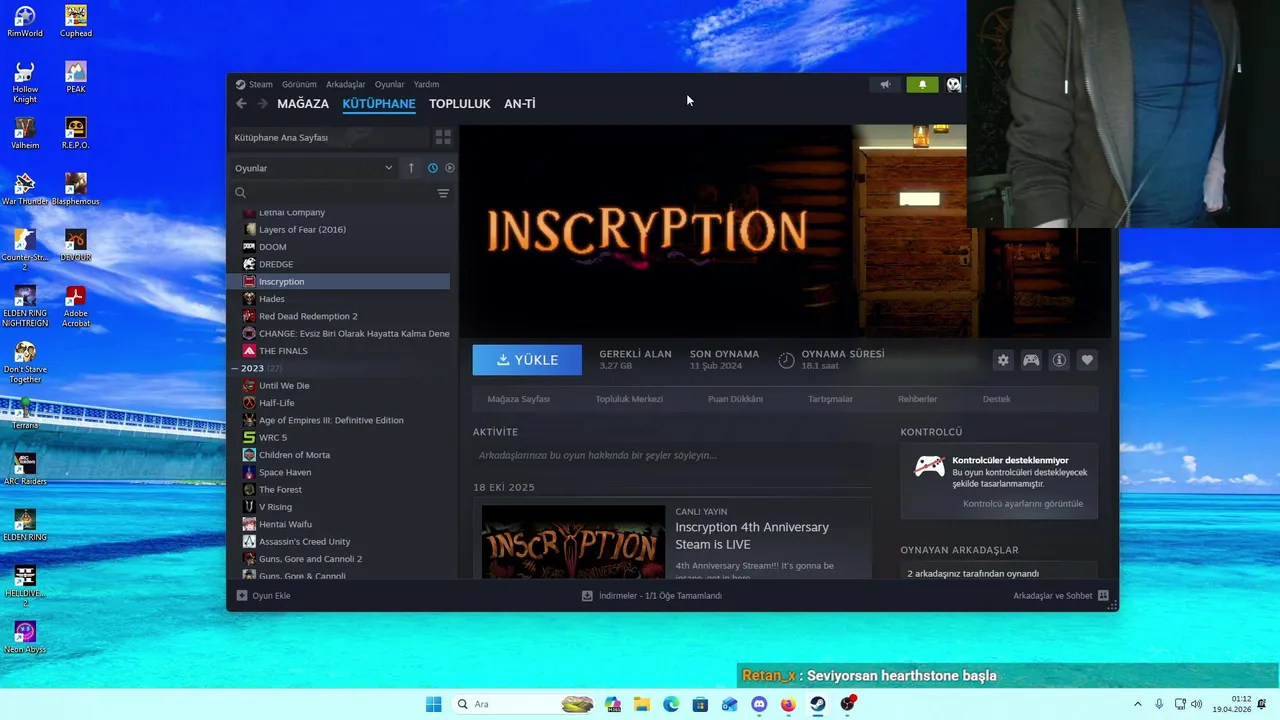Open File Explorer from the taskbar
The height and width of the screenshot is (720, 1280).
(642, 704)
